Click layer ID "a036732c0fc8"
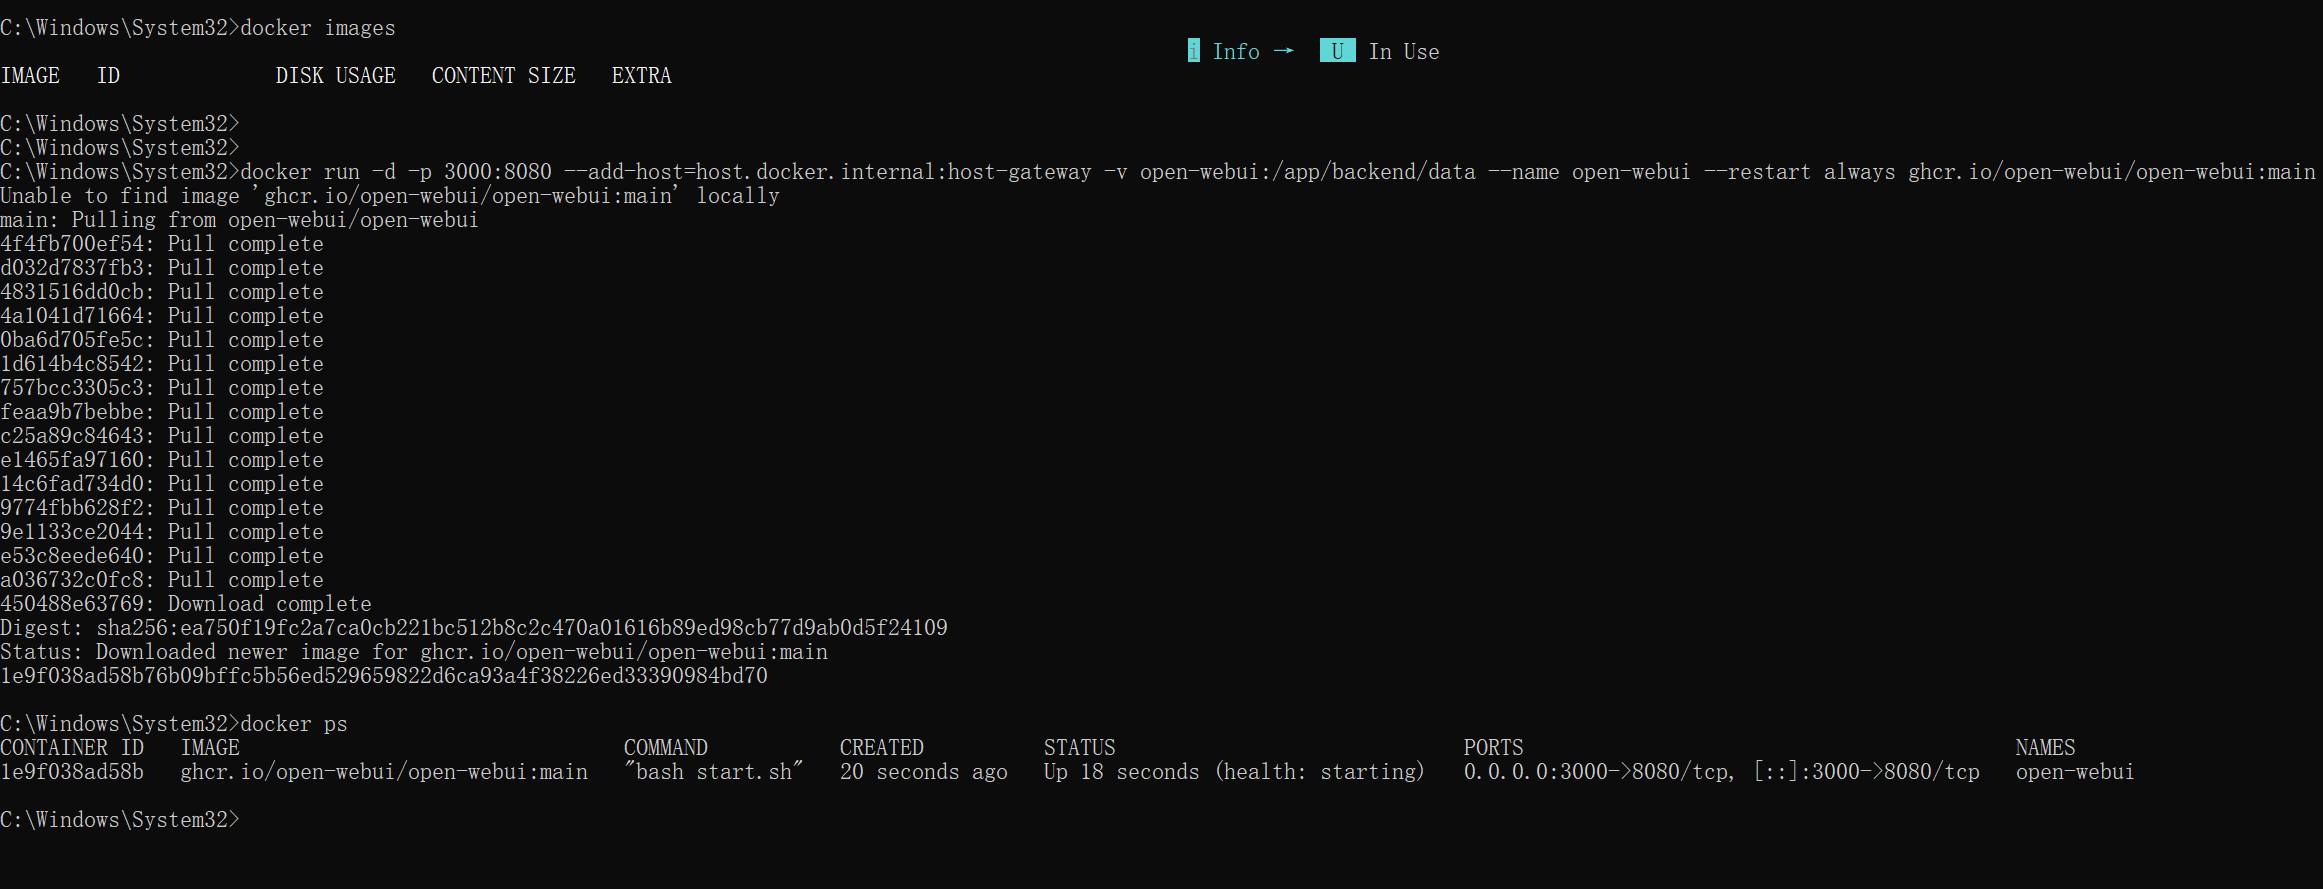The height and width of the screenshot is (889, 2323). [72, 580]
